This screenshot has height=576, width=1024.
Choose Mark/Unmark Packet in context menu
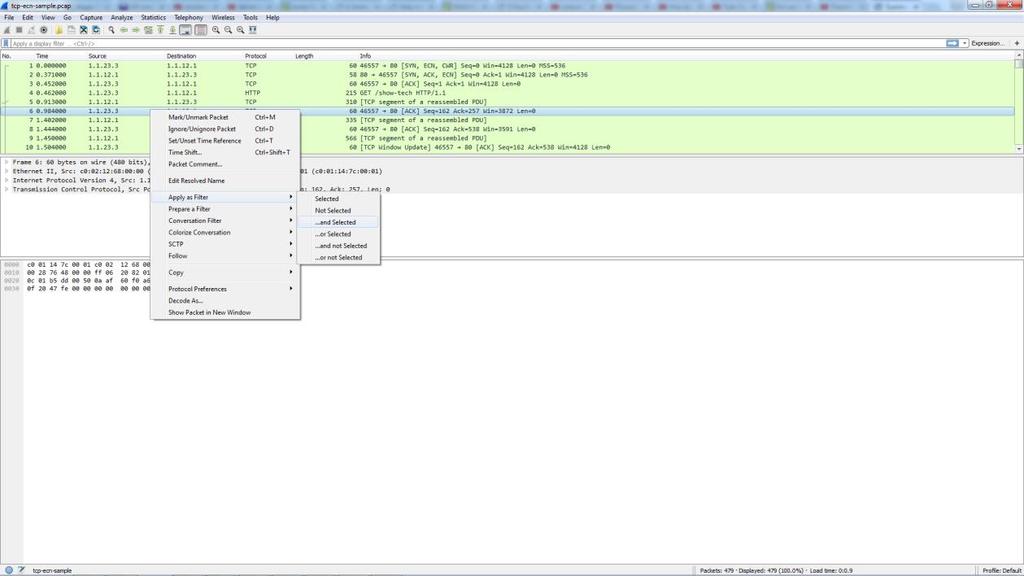pos(225,117)
